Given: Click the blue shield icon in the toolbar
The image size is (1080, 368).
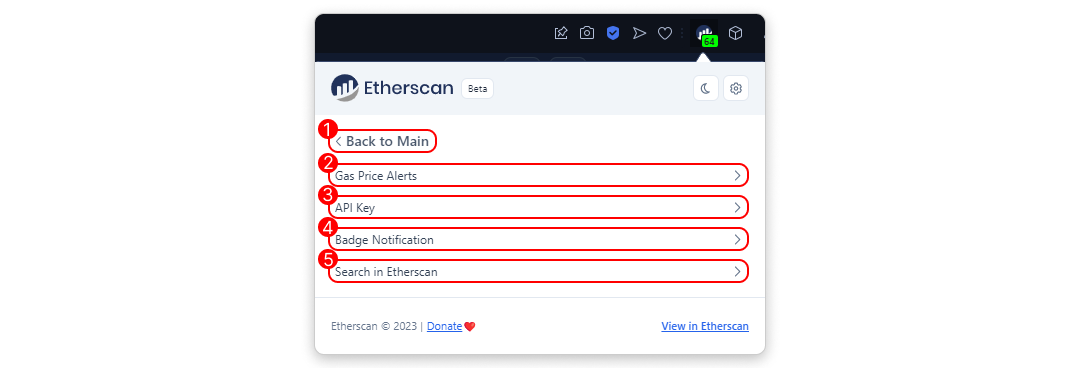Looking at the screenshot, I should (x=613, y=33).
